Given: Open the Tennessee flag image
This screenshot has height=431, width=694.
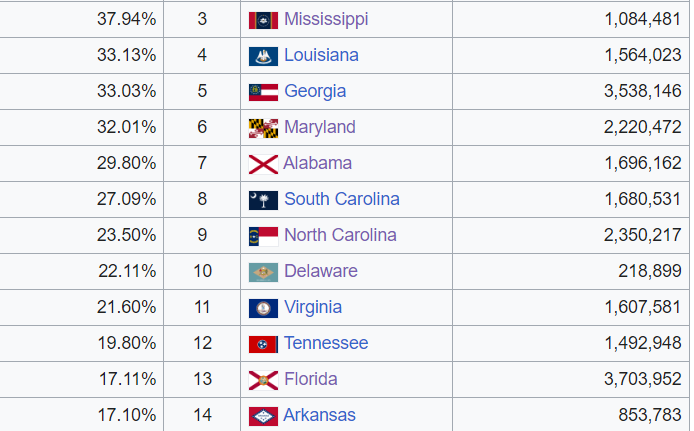Looking at the screenshot, I should pos(263,345).
